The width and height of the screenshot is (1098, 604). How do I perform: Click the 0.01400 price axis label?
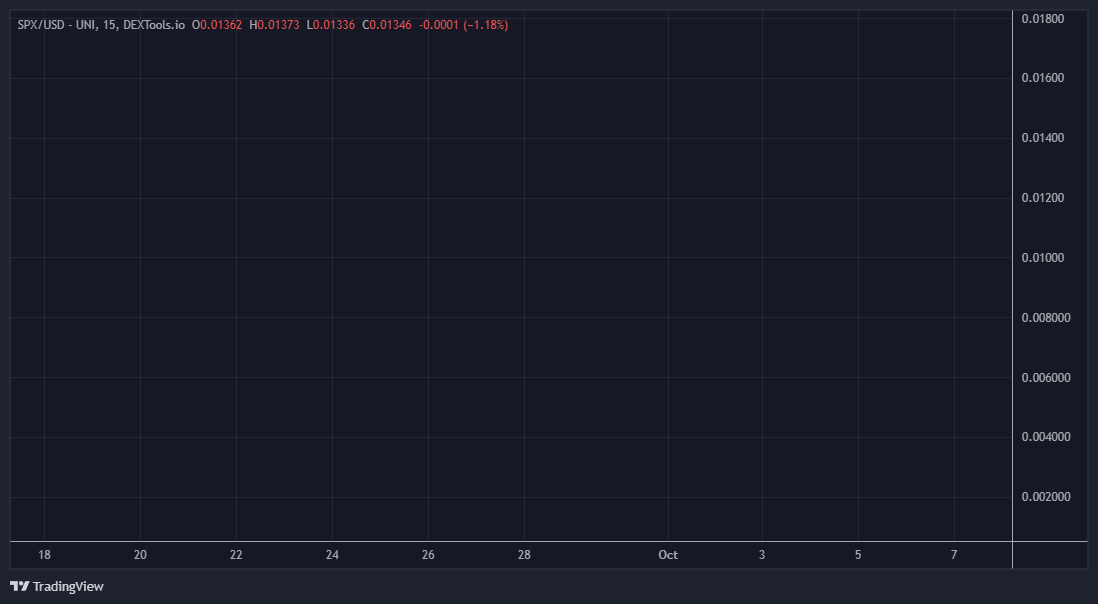(1043, 138)
